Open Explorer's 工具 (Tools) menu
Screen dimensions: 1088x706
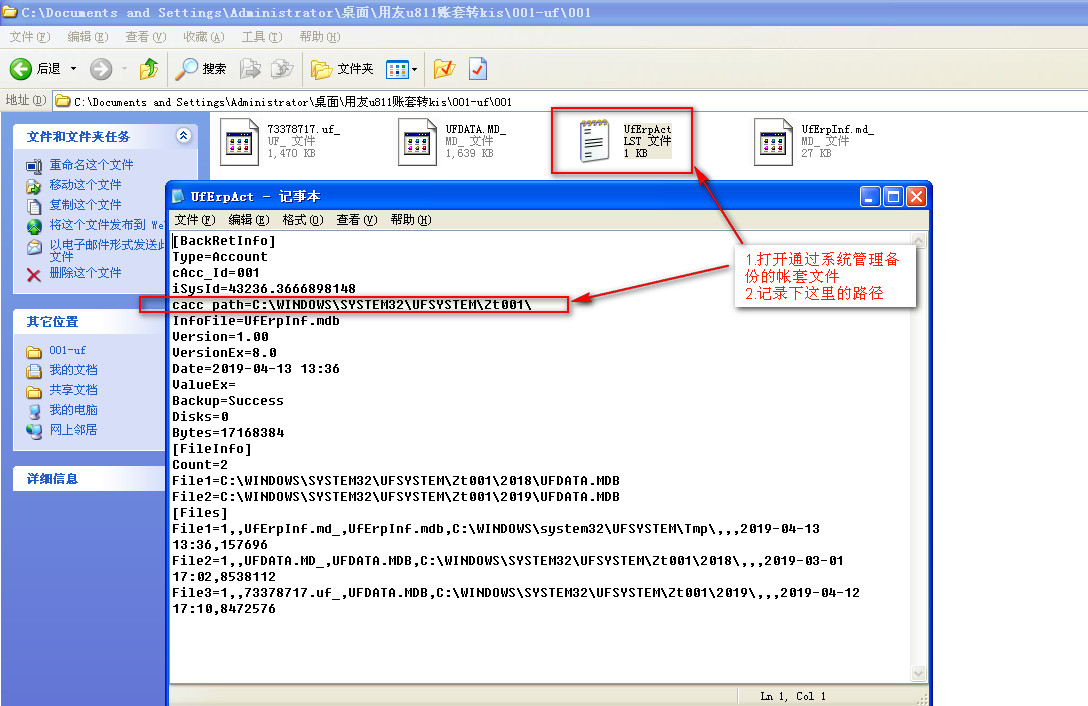[260, 37]
